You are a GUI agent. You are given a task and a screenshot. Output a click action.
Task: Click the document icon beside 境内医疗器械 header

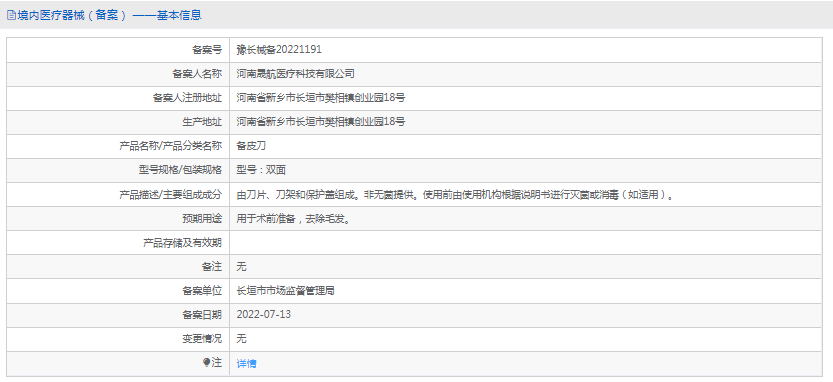coord(11,15)
